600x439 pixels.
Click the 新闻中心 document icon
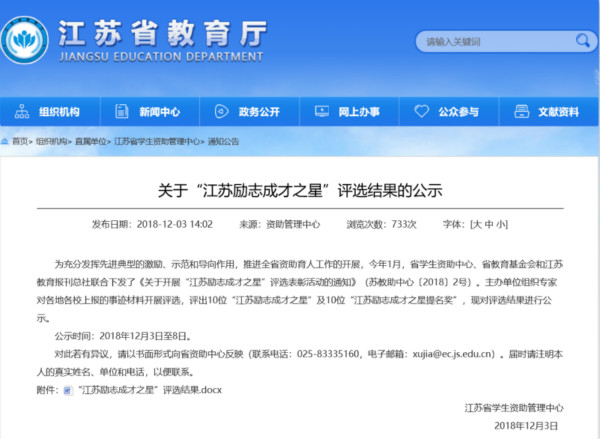125,112
